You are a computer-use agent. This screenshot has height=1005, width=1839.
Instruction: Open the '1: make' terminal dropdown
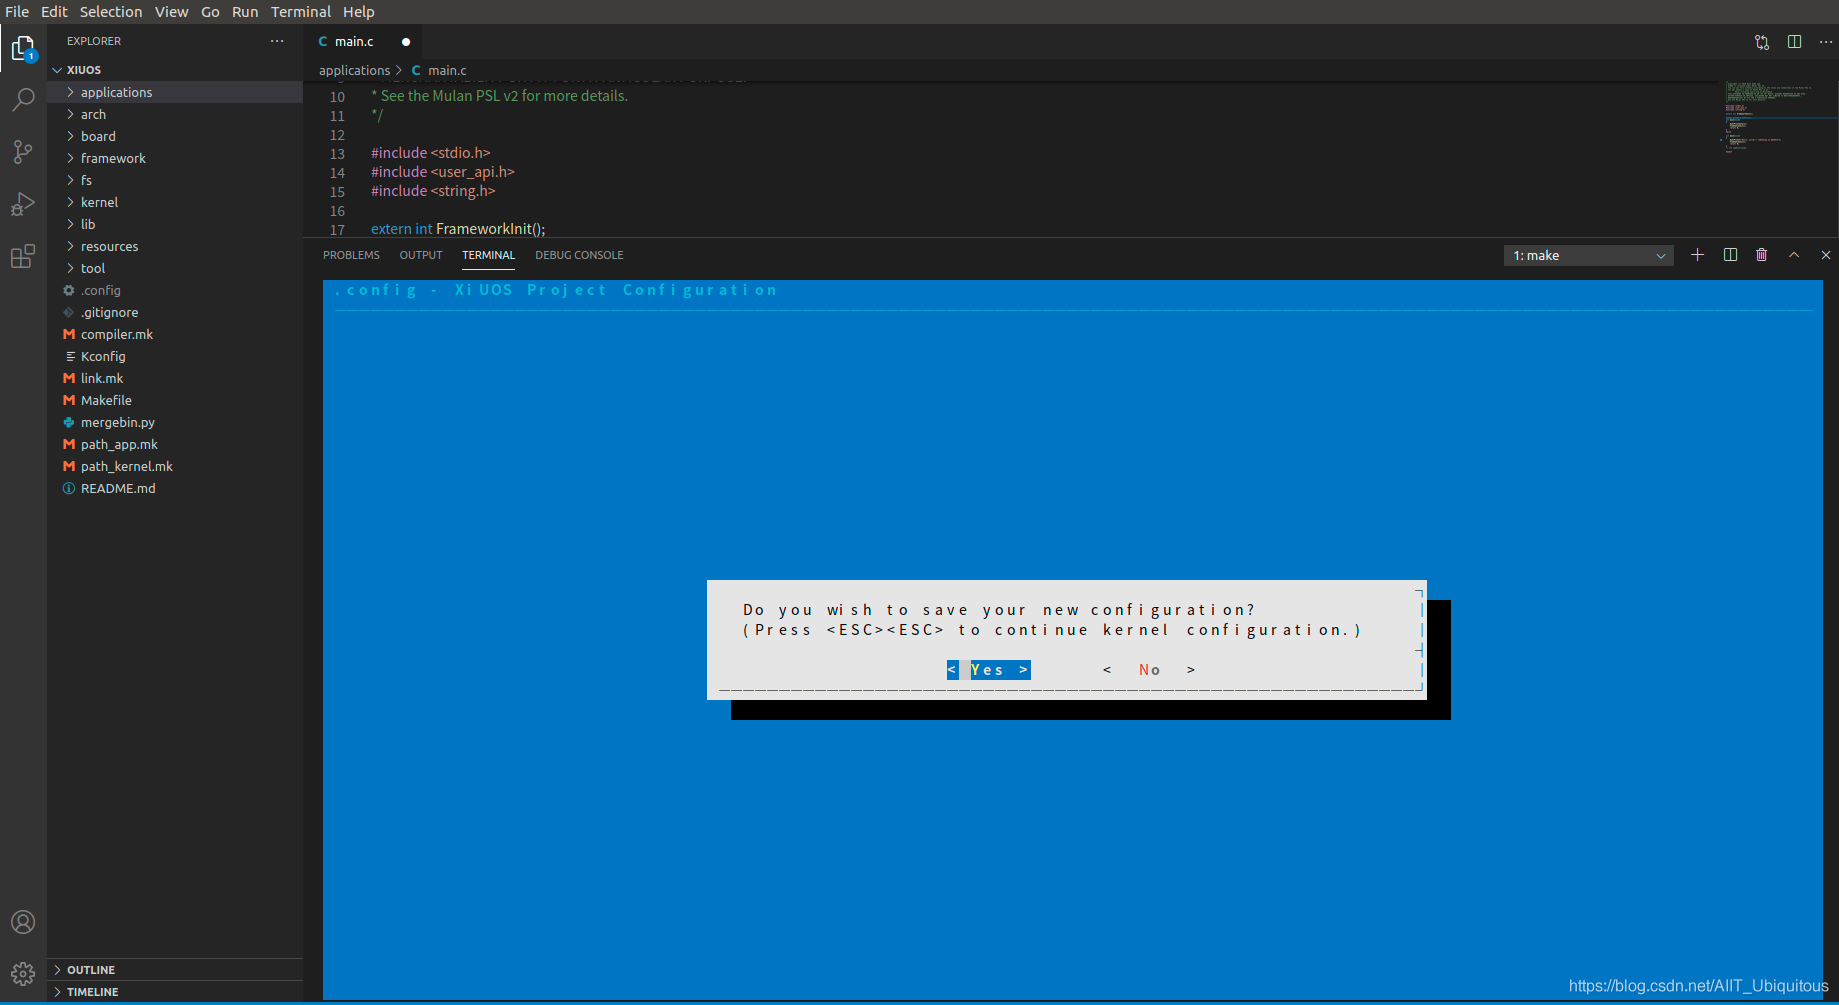point(1588,256)
